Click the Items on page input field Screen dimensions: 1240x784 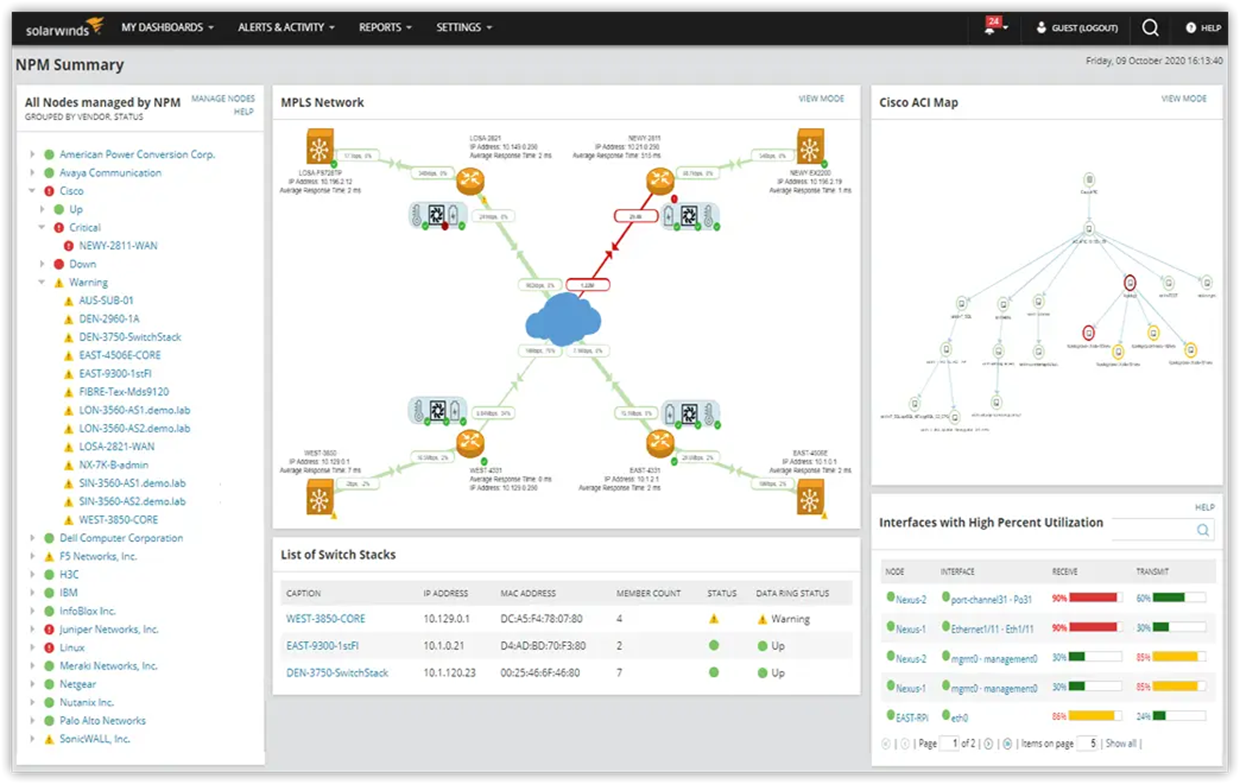tap(1088, 744)
